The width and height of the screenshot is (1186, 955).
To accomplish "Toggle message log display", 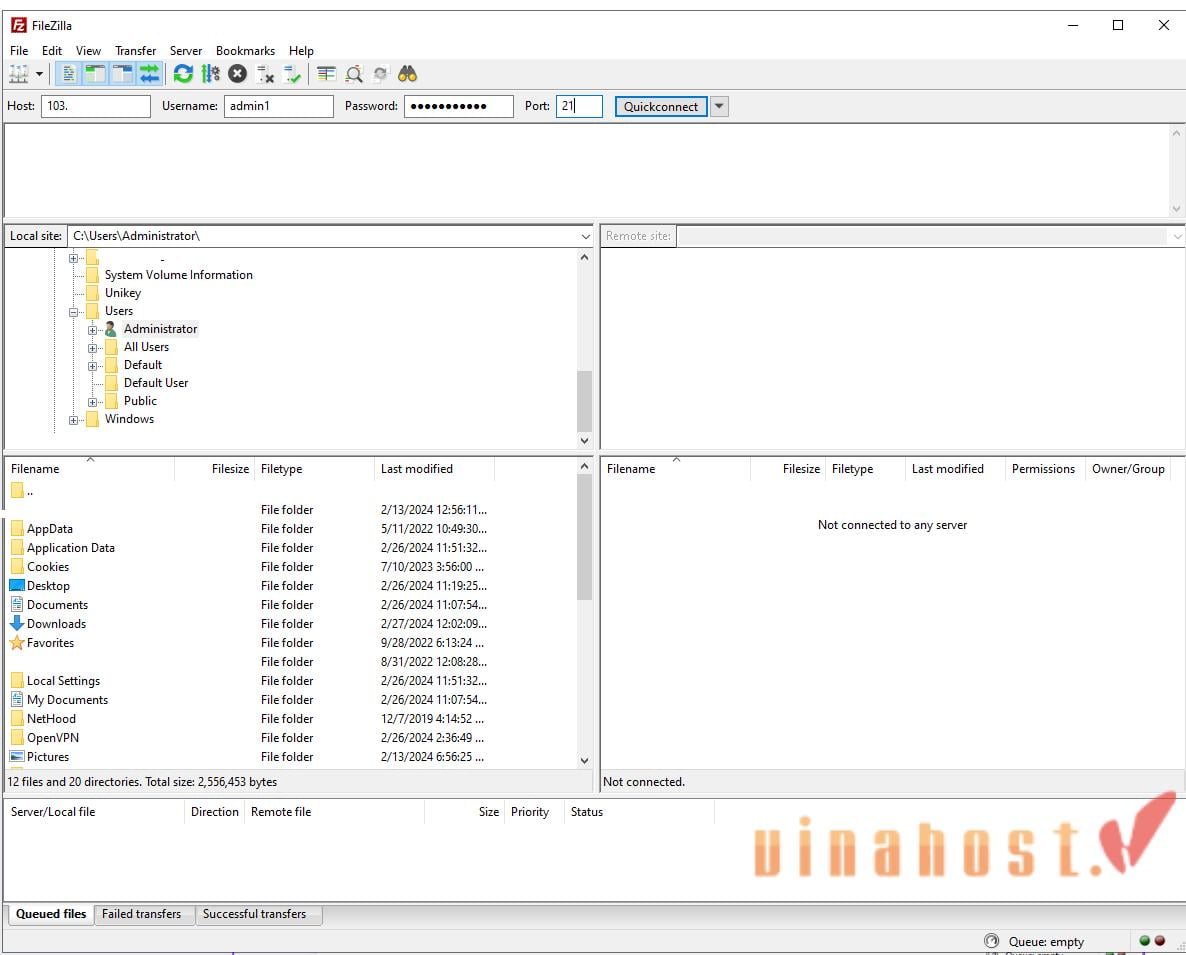I will 68,74.
